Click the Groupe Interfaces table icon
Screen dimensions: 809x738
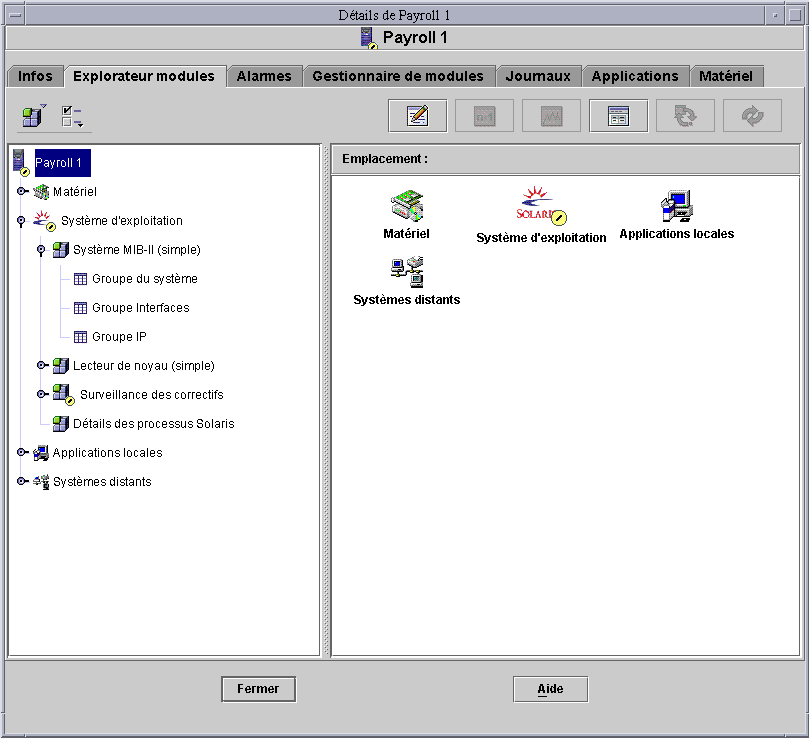(80, 308)
